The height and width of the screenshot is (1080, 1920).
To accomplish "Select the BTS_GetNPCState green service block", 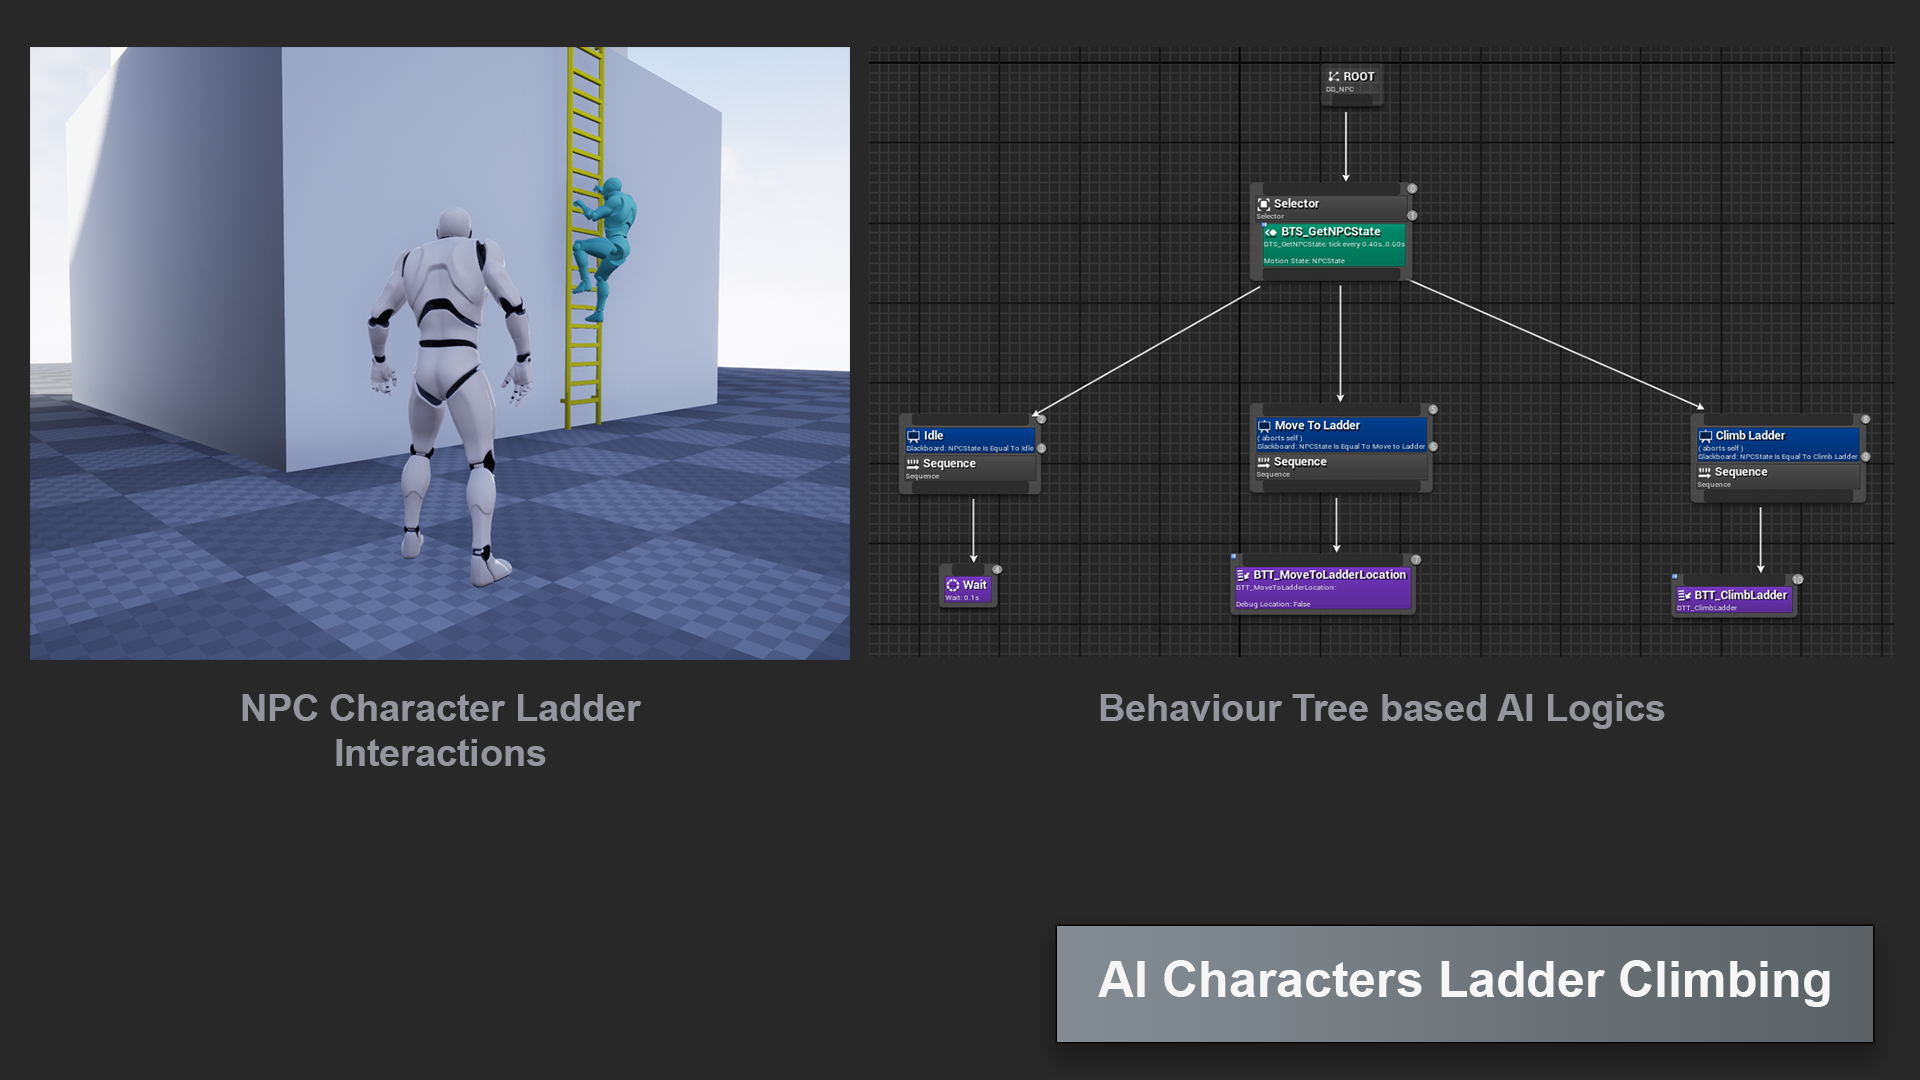I will tap(1334, 246).
